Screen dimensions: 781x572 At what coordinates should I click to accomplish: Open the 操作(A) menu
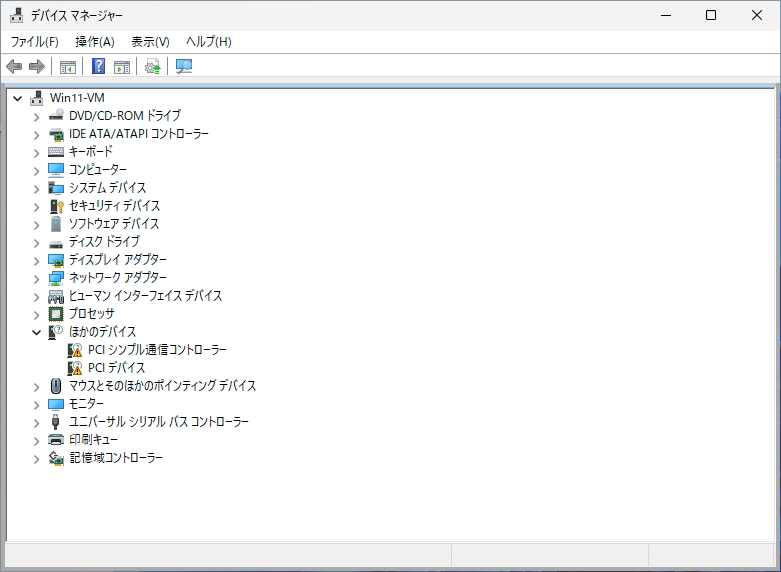point(95,42)
